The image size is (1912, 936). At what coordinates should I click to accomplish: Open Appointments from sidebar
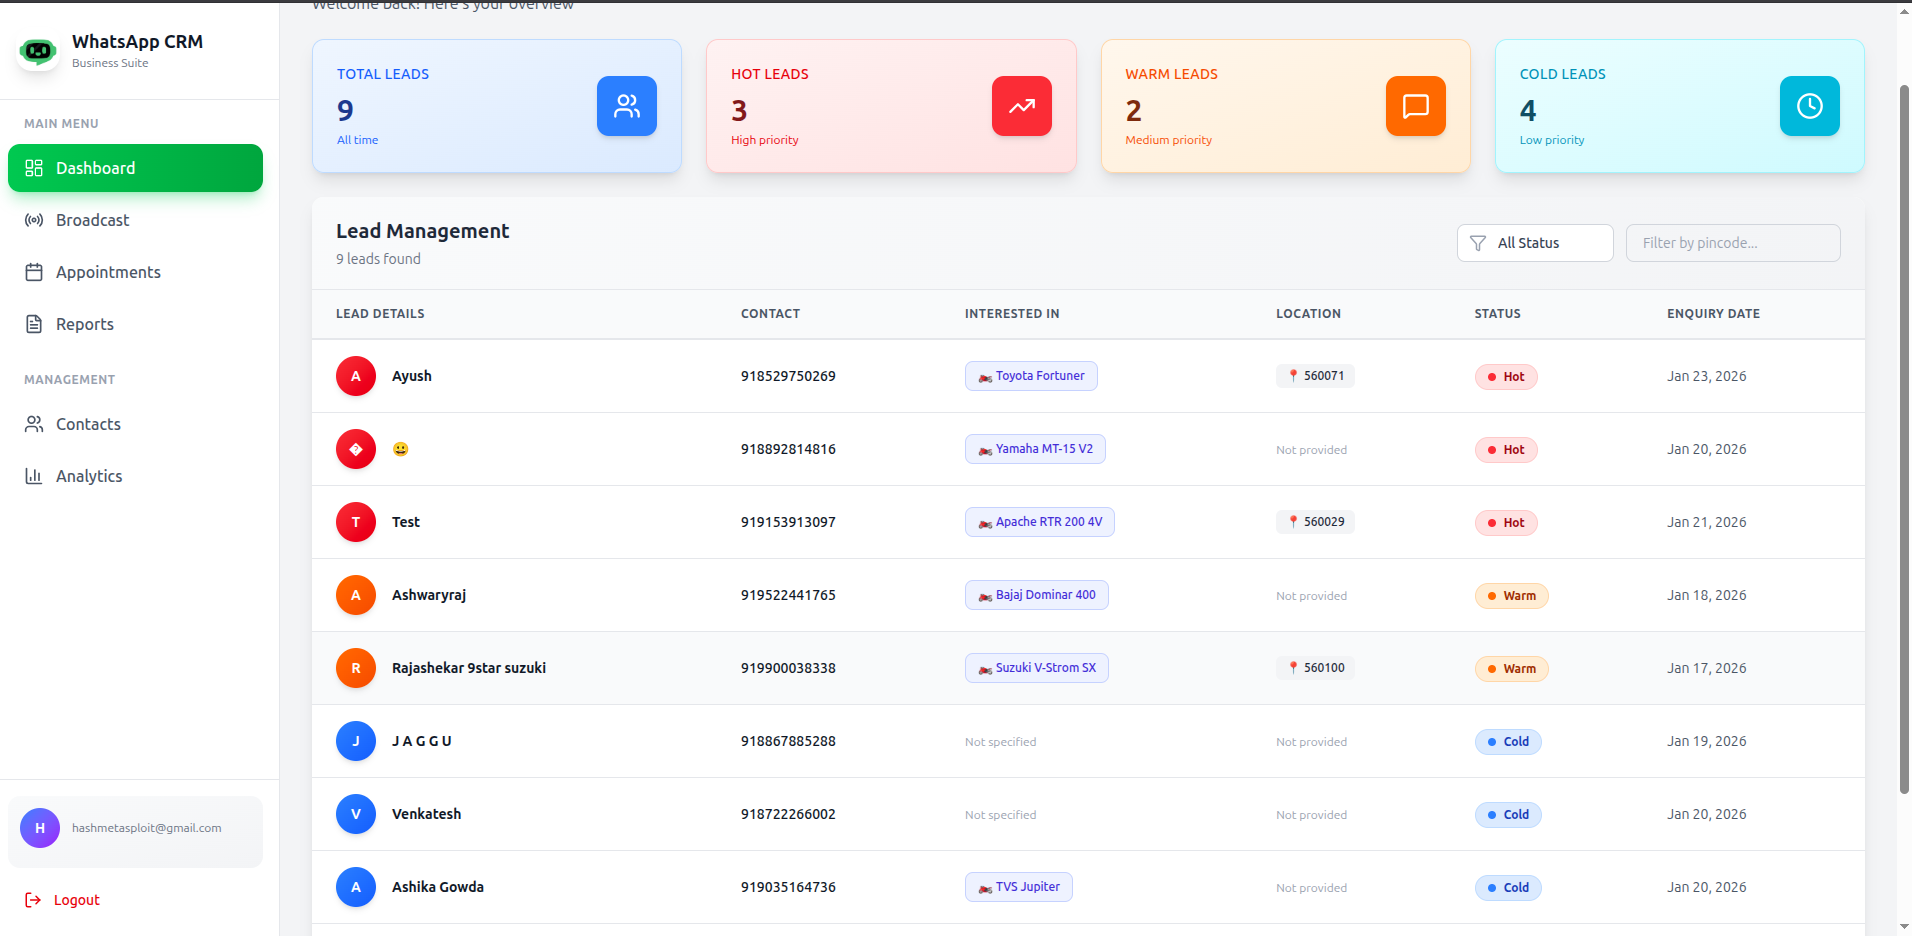click(135, 272)
